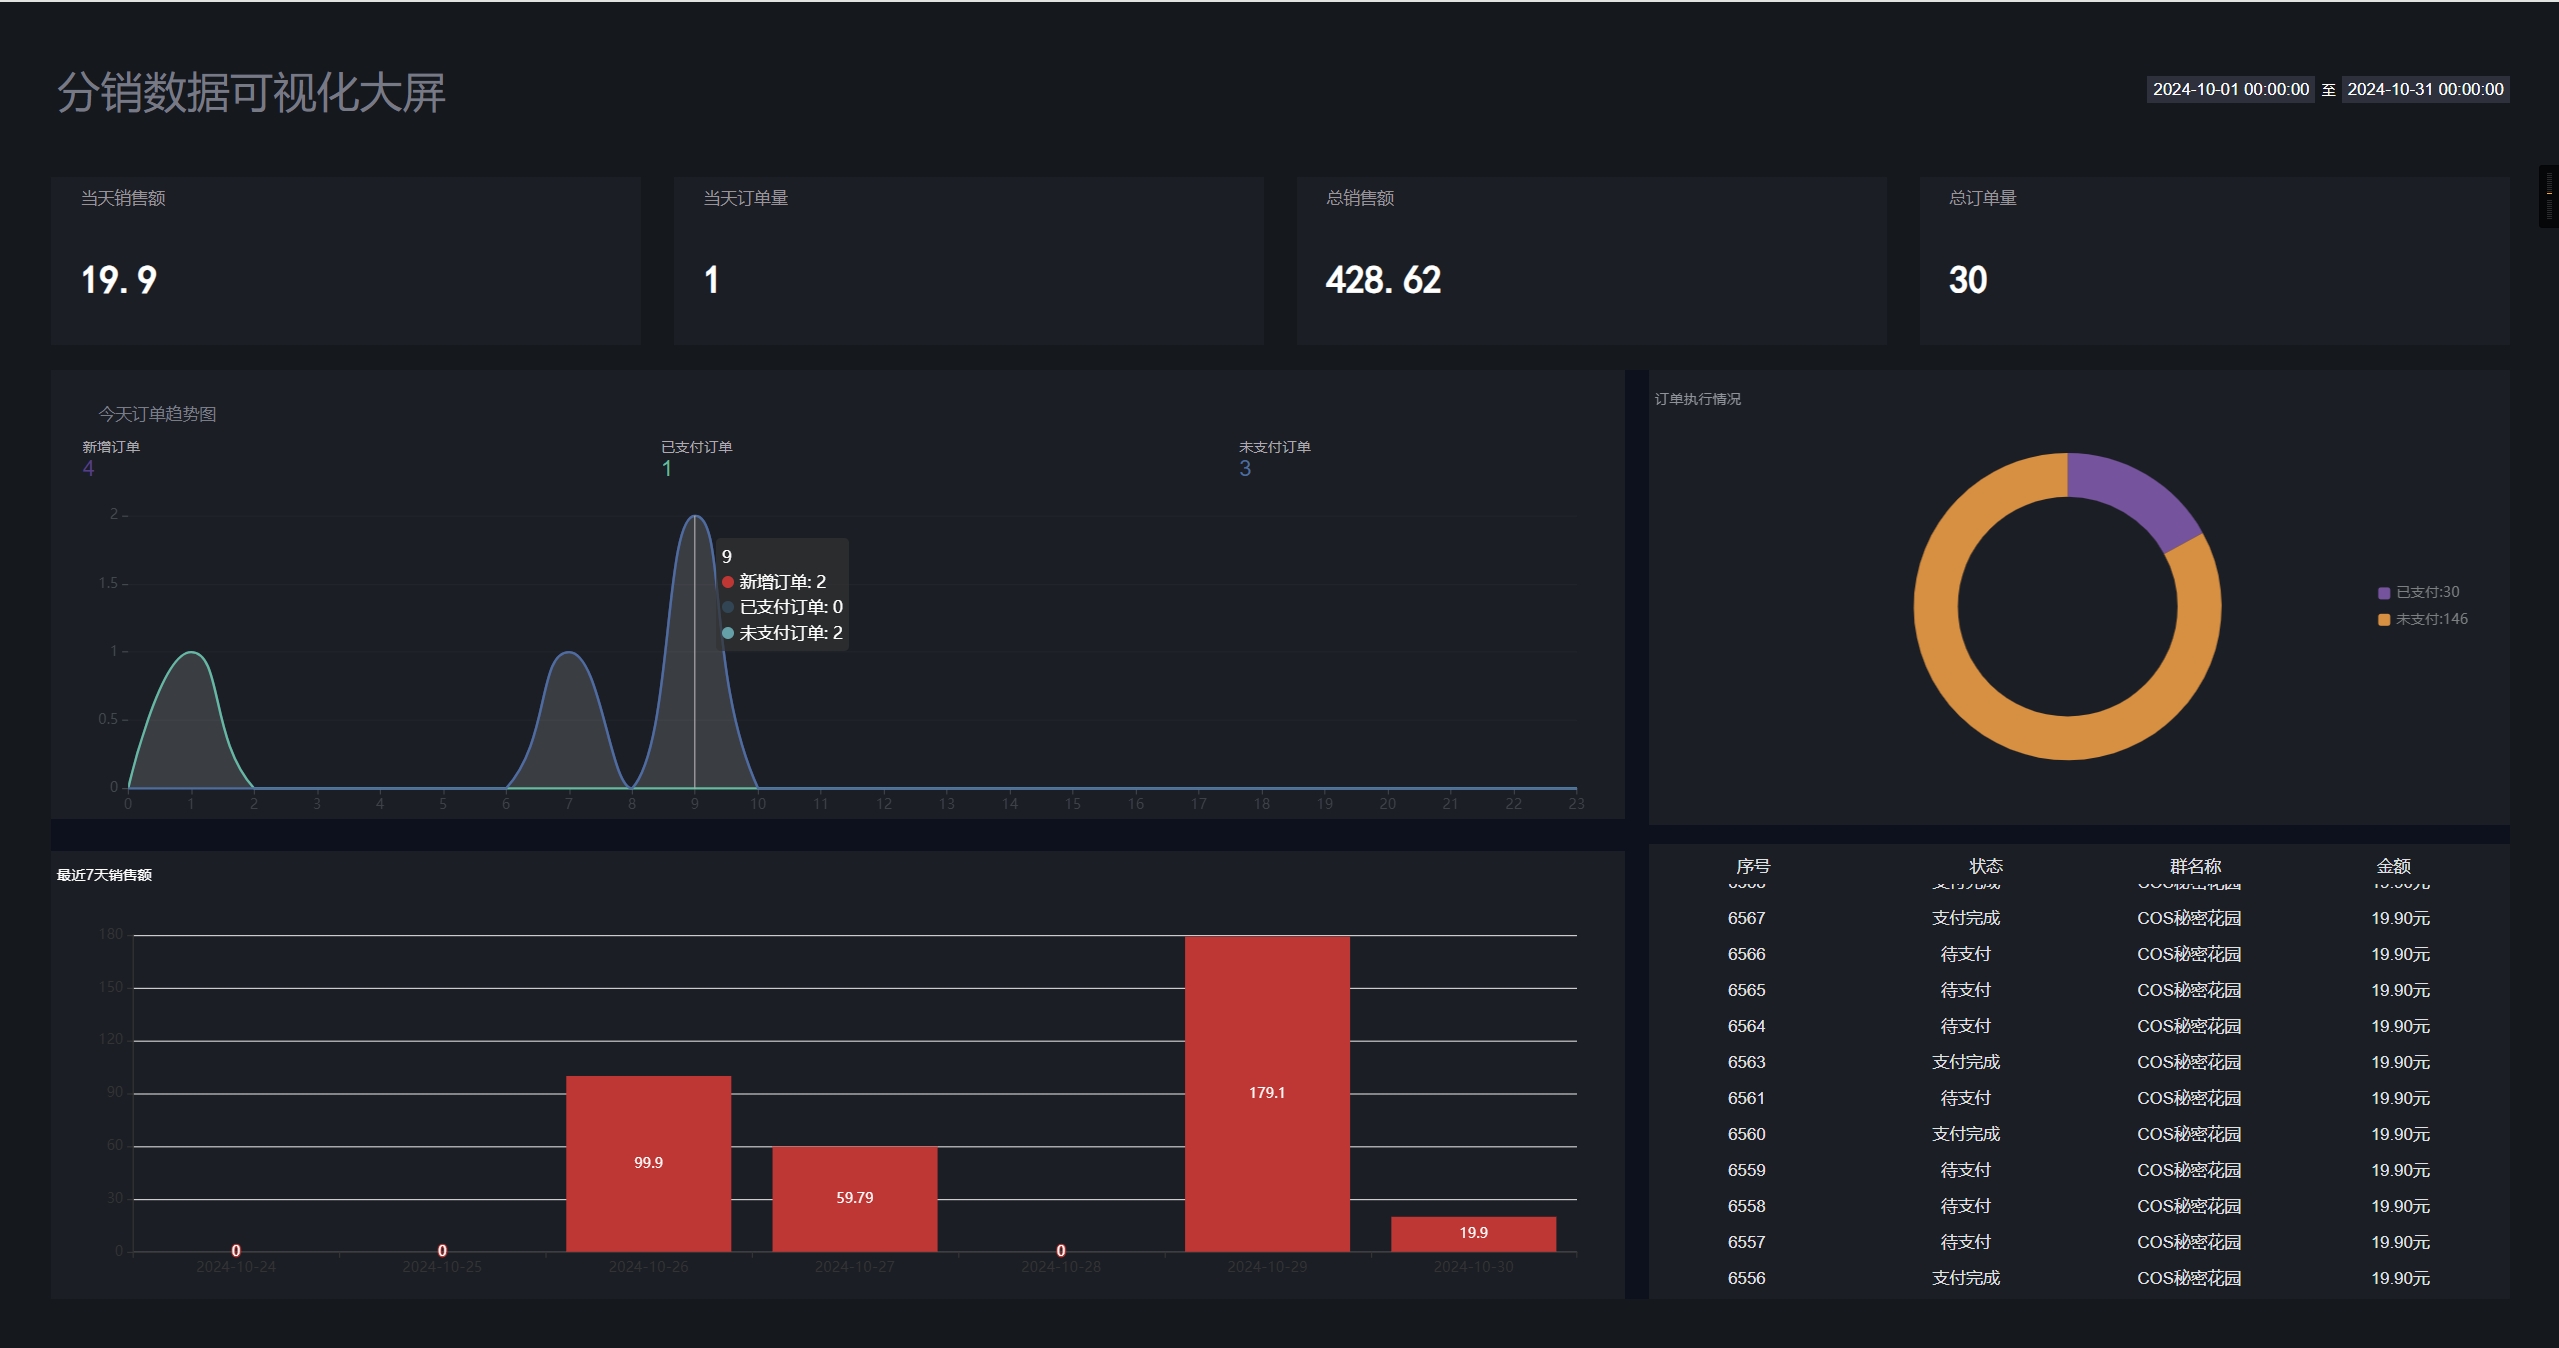Viewport: 2559px width, 1348px height.
Task: Click the 序号 column header
Action: [x=1753, y=866]
